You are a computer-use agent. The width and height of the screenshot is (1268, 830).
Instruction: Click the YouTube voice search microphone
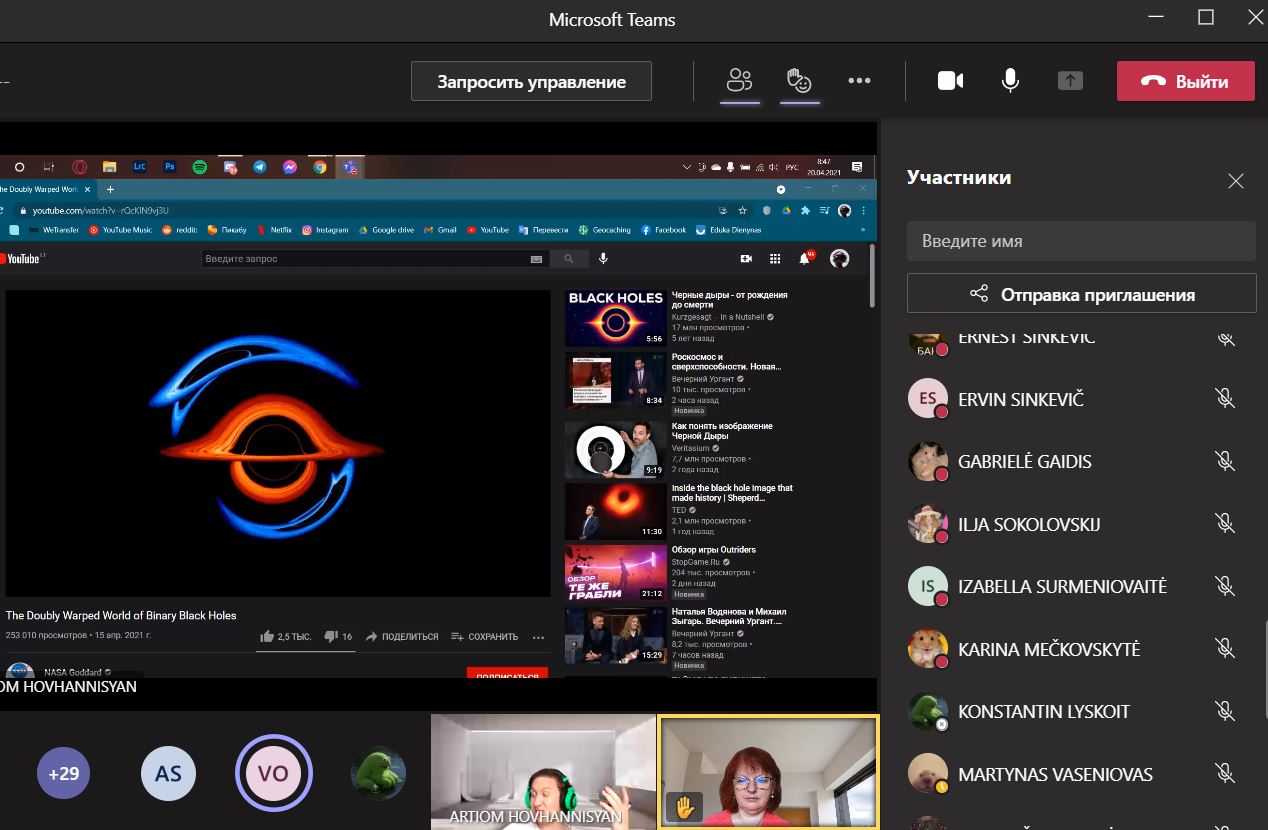coord(603,259)
